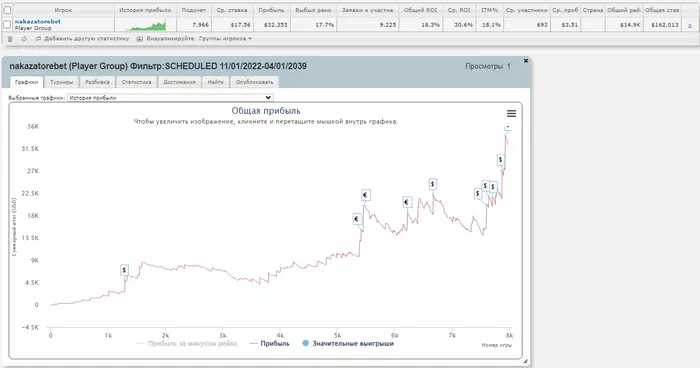Open the Турниры tab
This screenshot has height=368, width=700.
pos(62,82)
